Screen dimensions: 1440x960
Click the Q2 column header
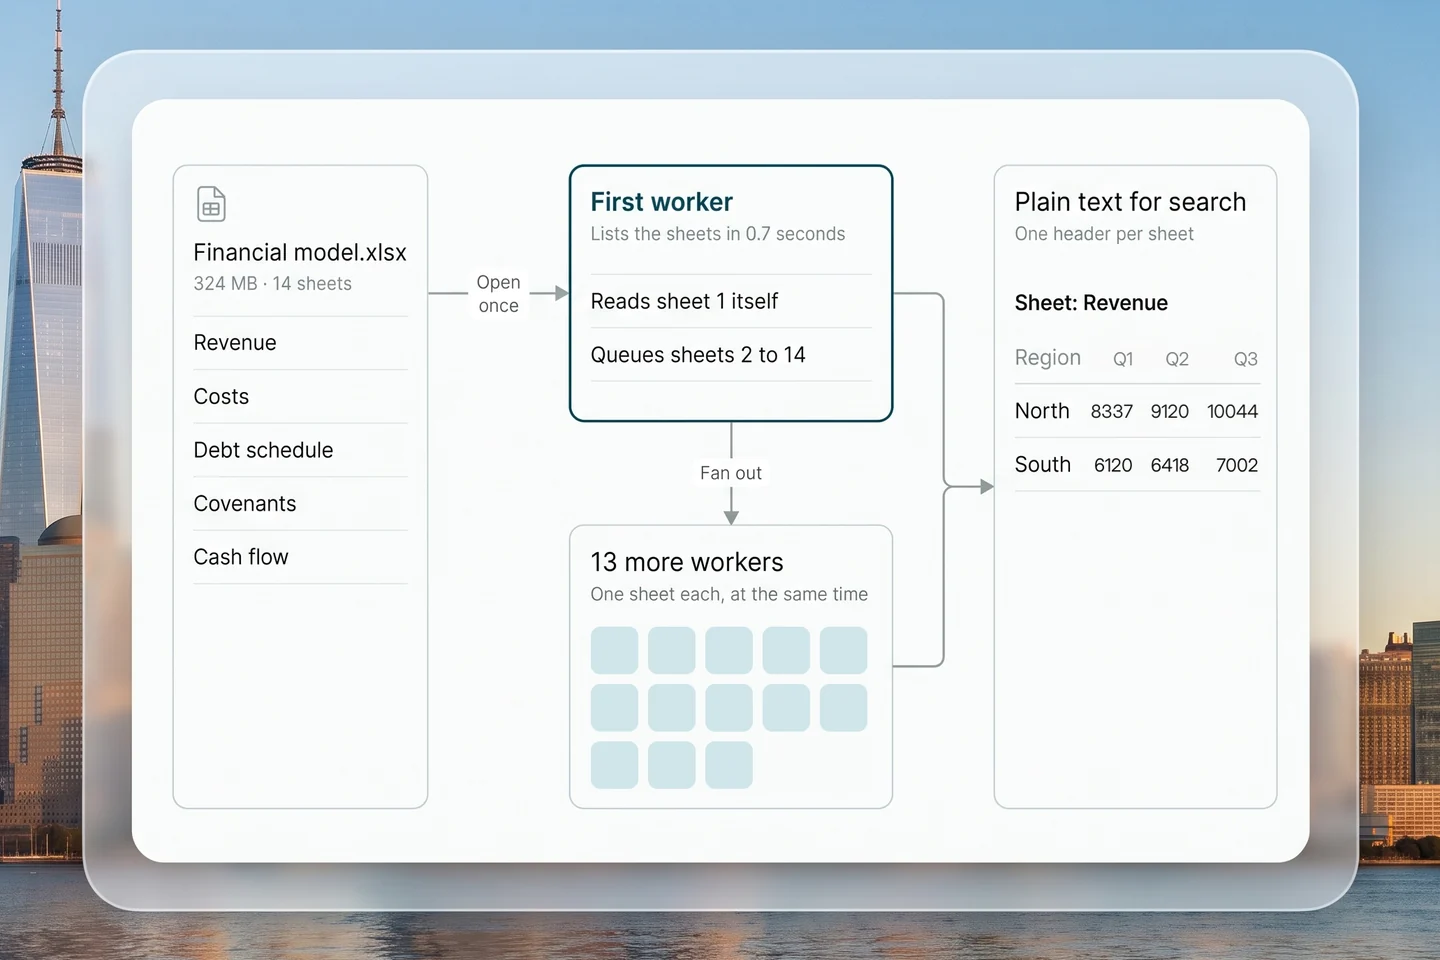pos(1177,359)
